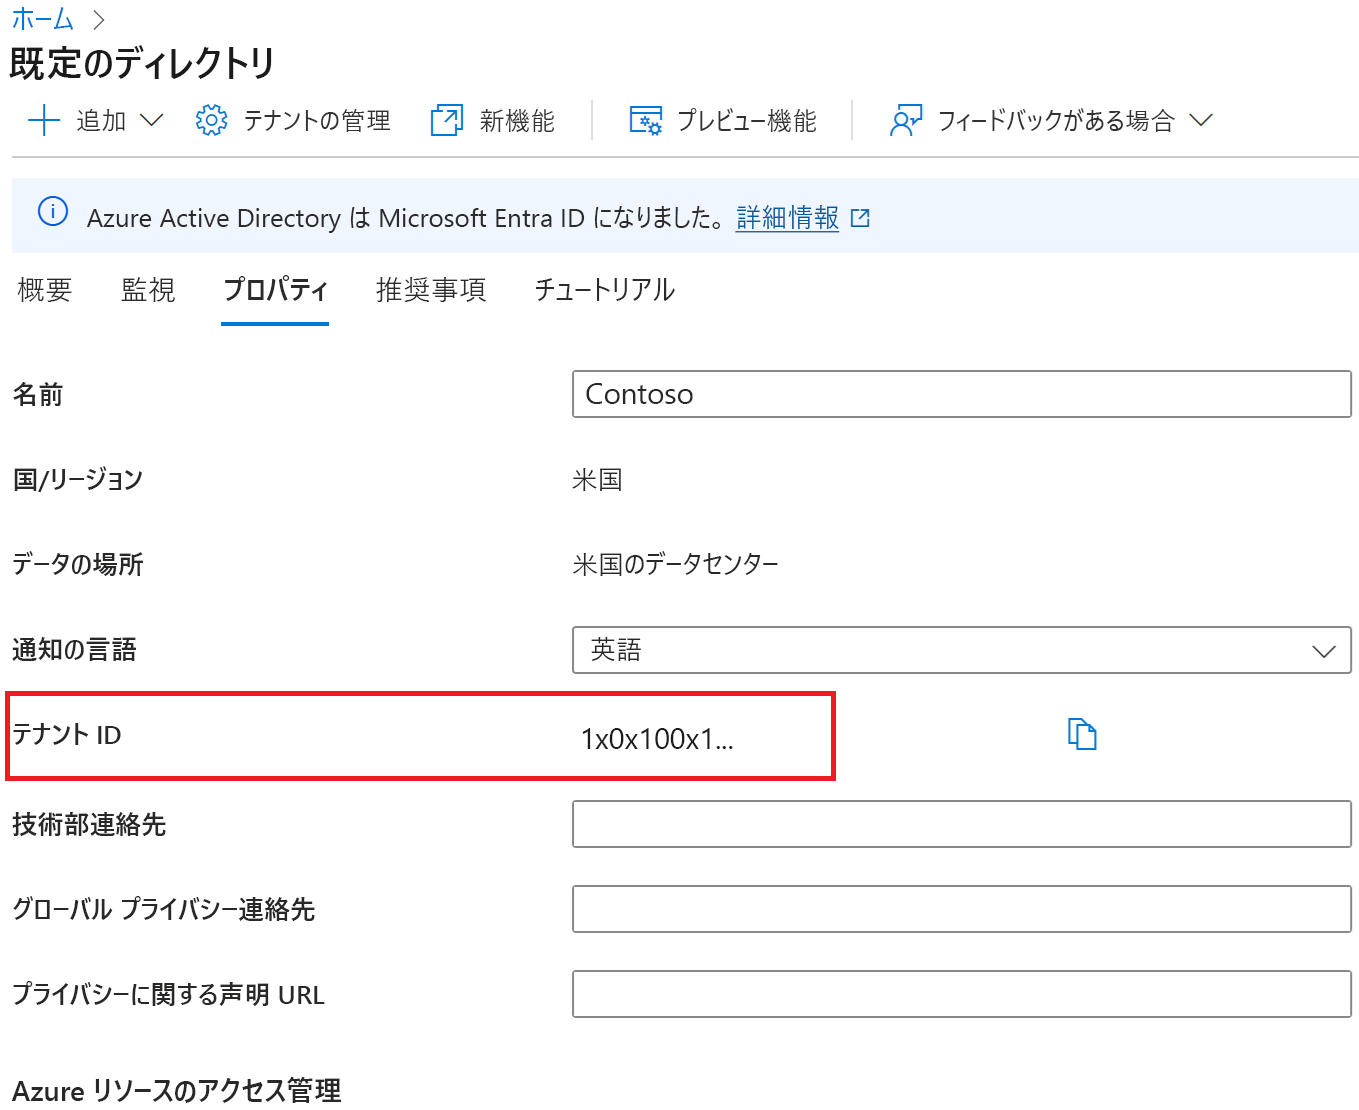Switch to the 概要 tab
This screenshot has width=1359, height=1110.
(x=45, y=290)
